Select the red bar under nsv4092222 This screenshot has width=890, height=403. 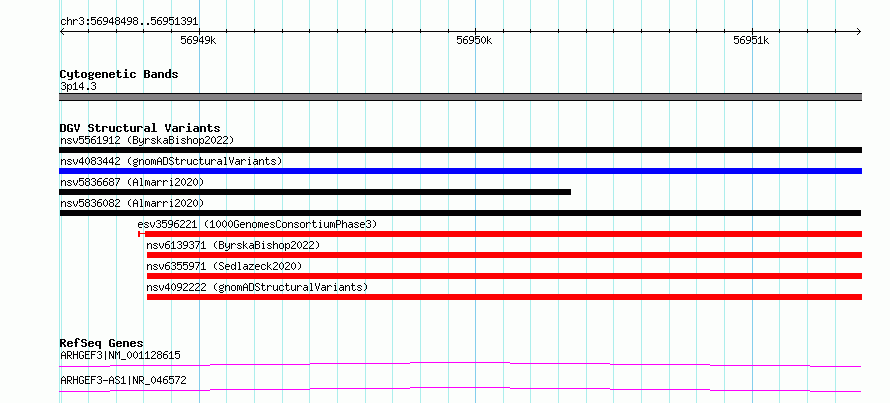504,297
